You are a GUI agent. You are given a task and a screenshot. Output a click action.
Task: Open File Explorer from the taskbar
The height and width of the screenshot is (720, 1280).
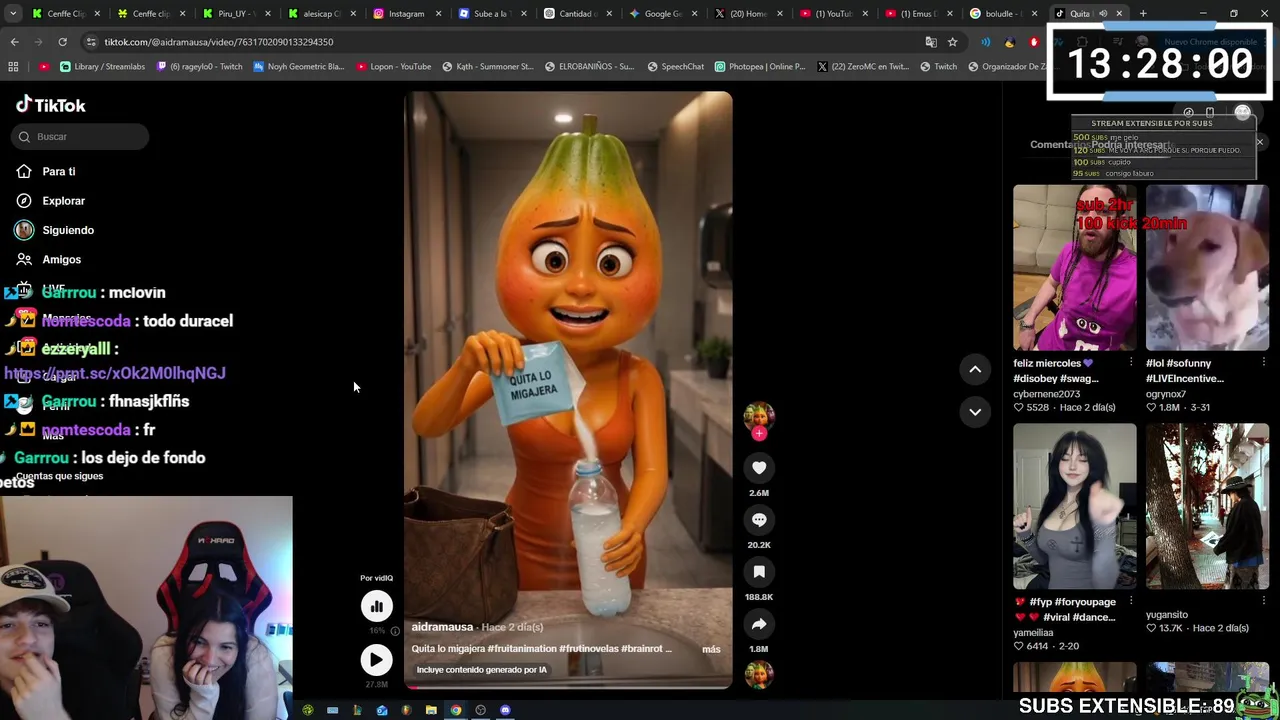pos(431,710)
